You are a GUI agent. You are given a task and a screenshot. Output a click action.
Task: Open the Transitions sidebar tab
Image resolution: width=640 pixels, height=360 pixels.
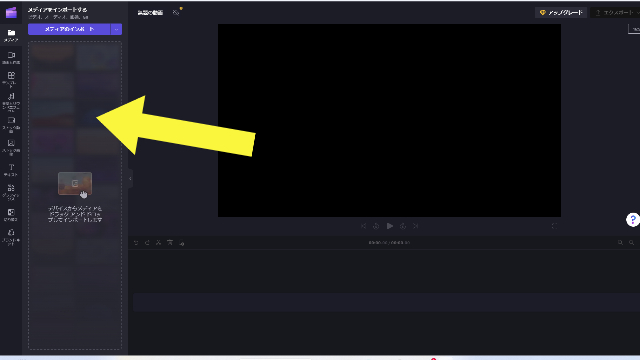click(11, 215)
